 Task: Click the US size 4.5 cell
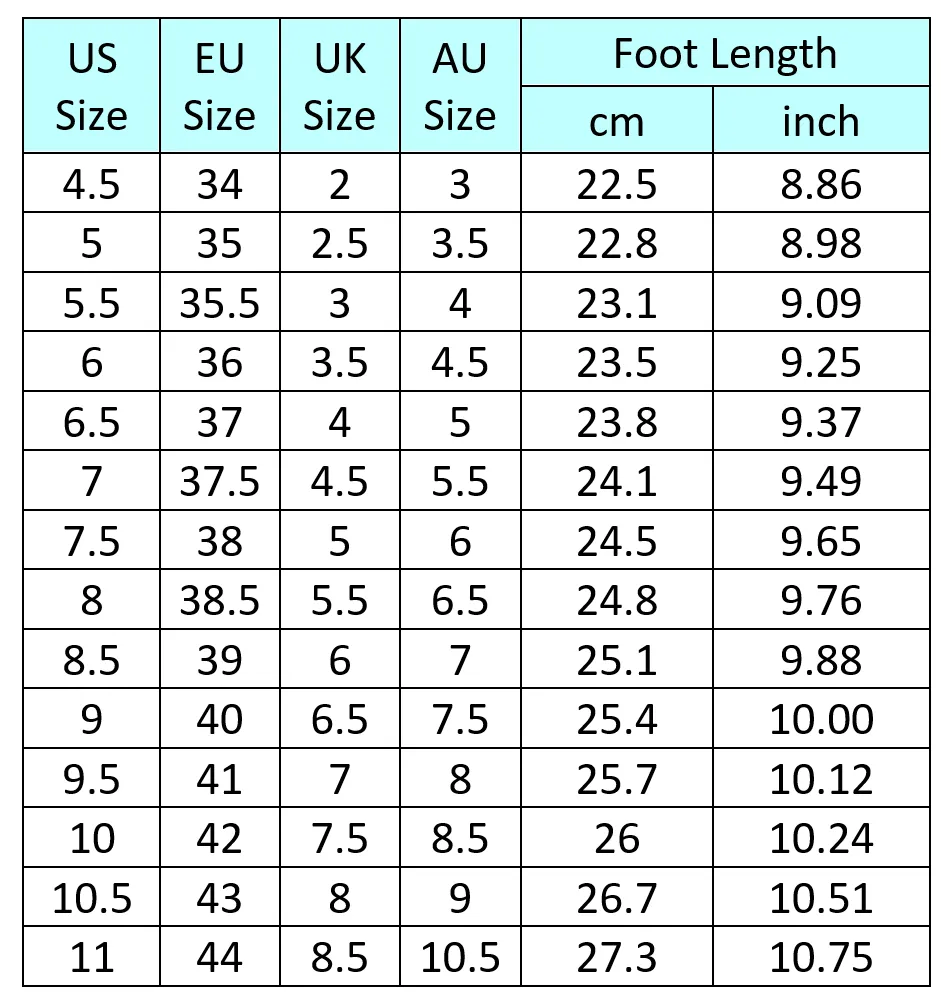(91, 183)
